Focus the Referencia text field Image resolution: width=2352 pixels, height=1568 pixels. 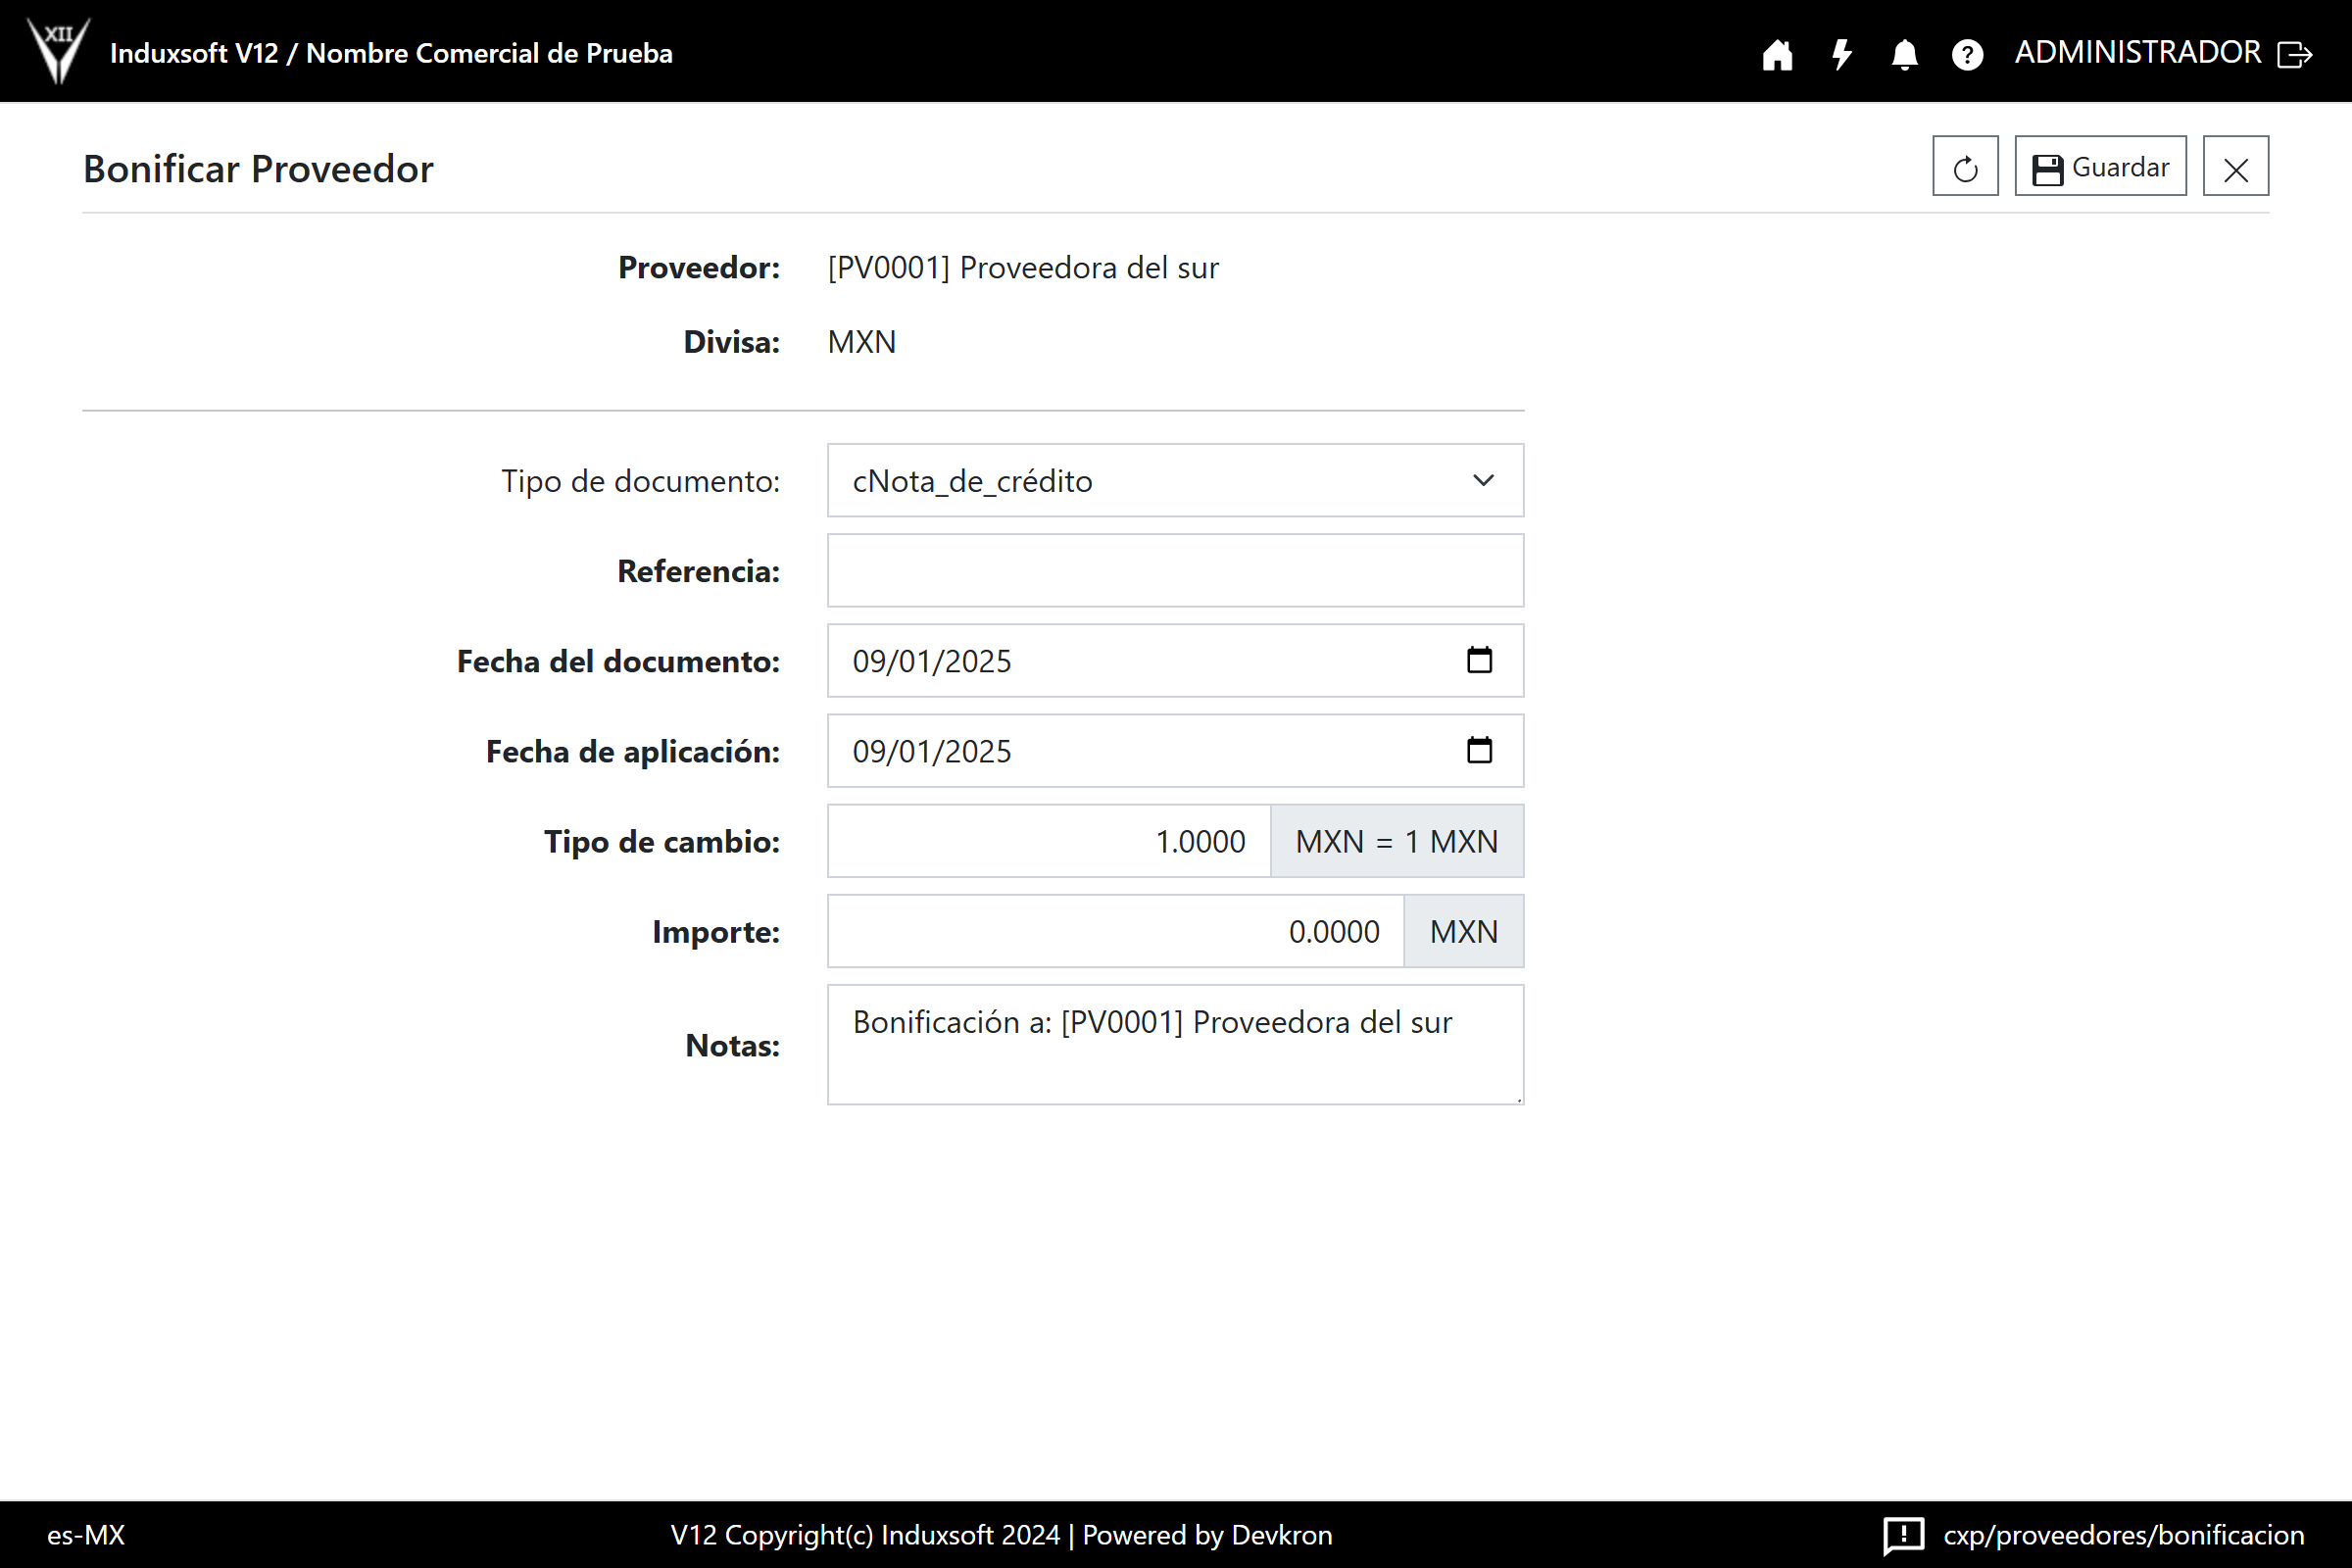[1175, 571]
